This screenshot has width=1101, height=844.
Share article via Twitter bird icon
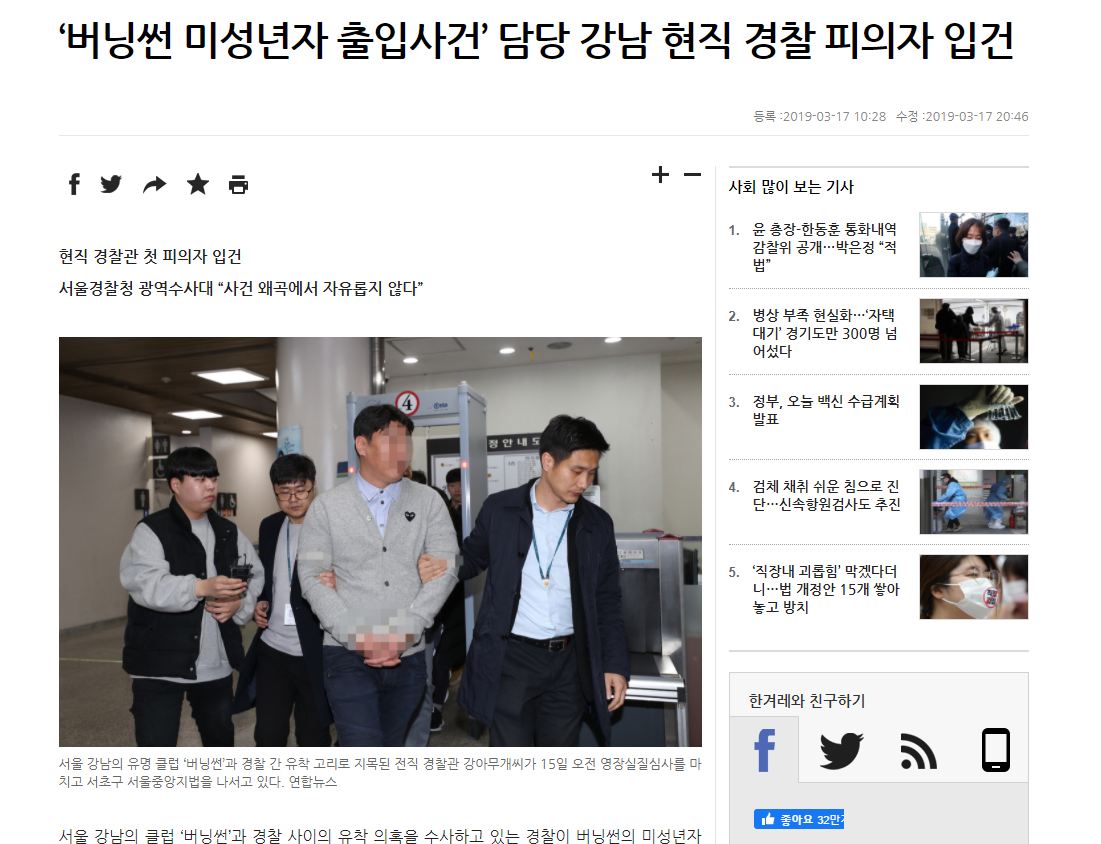[x=111, y=185]
